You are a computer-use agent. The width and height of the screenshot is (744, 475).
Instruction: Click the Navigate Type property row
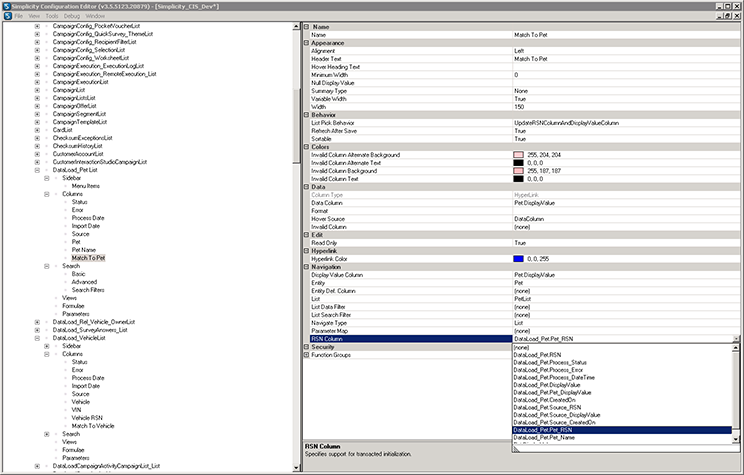coord(524,323)
